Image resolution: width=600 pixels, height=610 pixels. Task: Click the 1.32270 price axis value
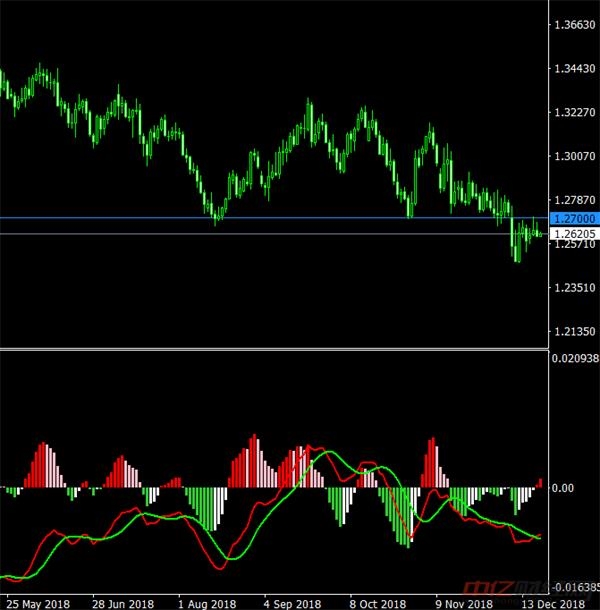tap(575, 112)
